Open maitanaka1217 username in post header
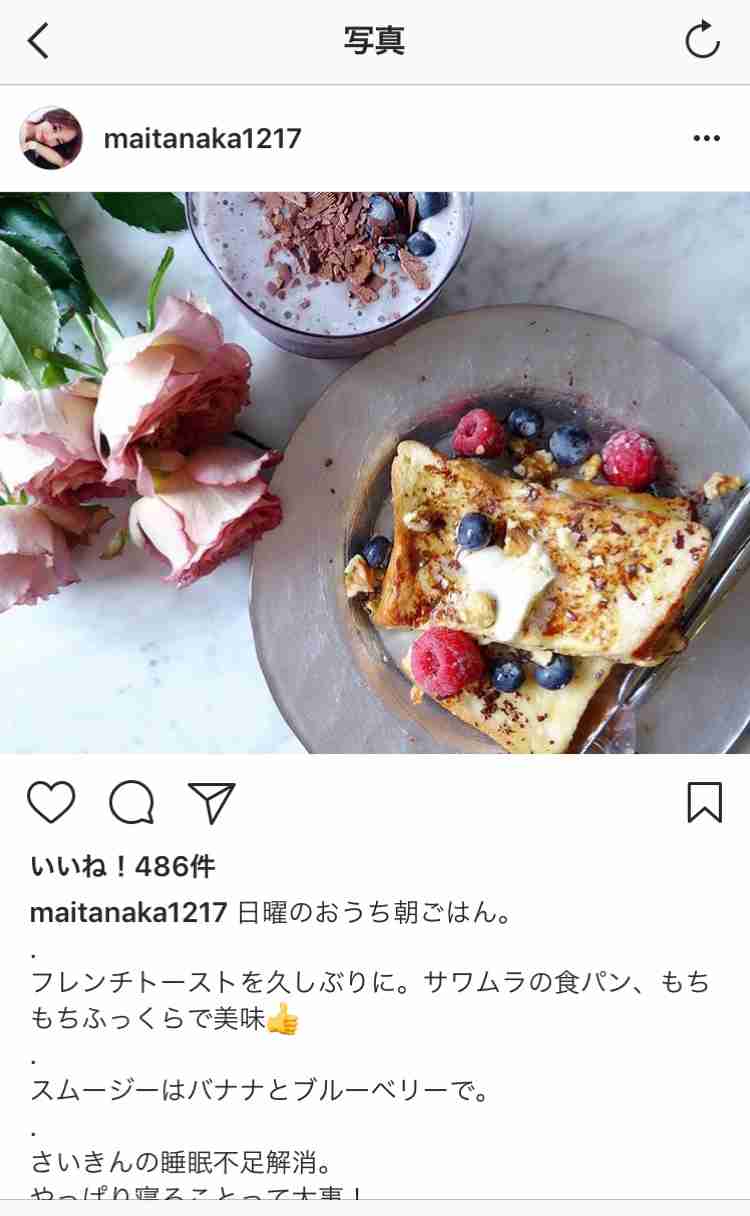 [202, 139]
